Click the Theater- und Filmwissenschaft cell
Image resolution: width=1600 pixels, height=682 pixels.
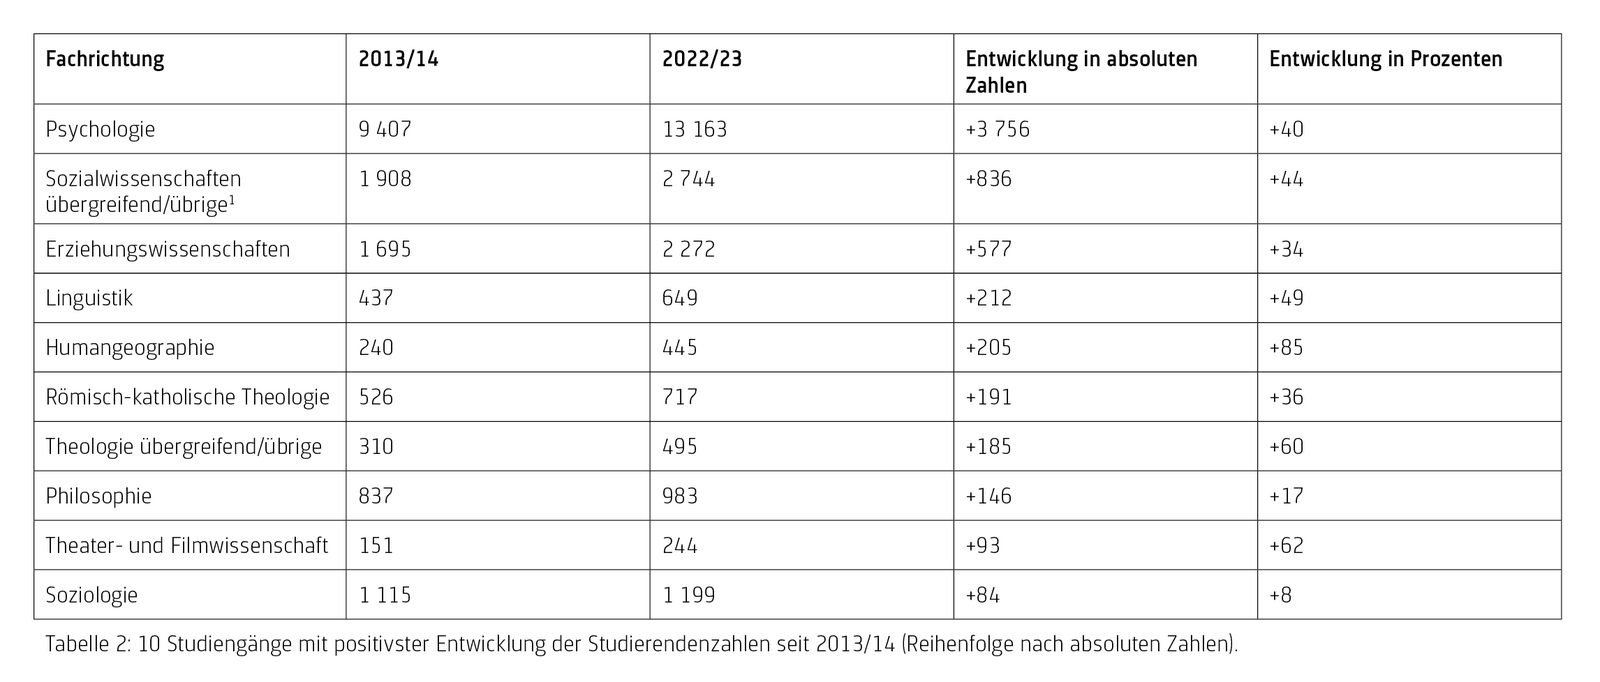click(x=186, y=545)
